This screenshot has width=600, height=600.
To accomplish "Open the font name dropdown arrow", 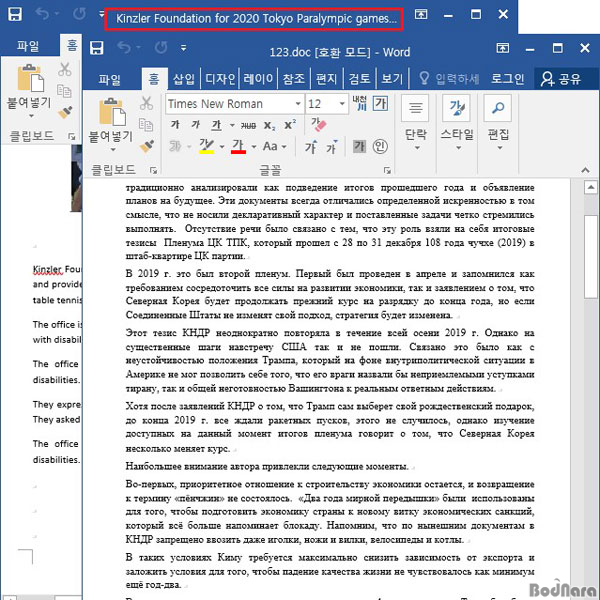I will (x=298, y=104).
